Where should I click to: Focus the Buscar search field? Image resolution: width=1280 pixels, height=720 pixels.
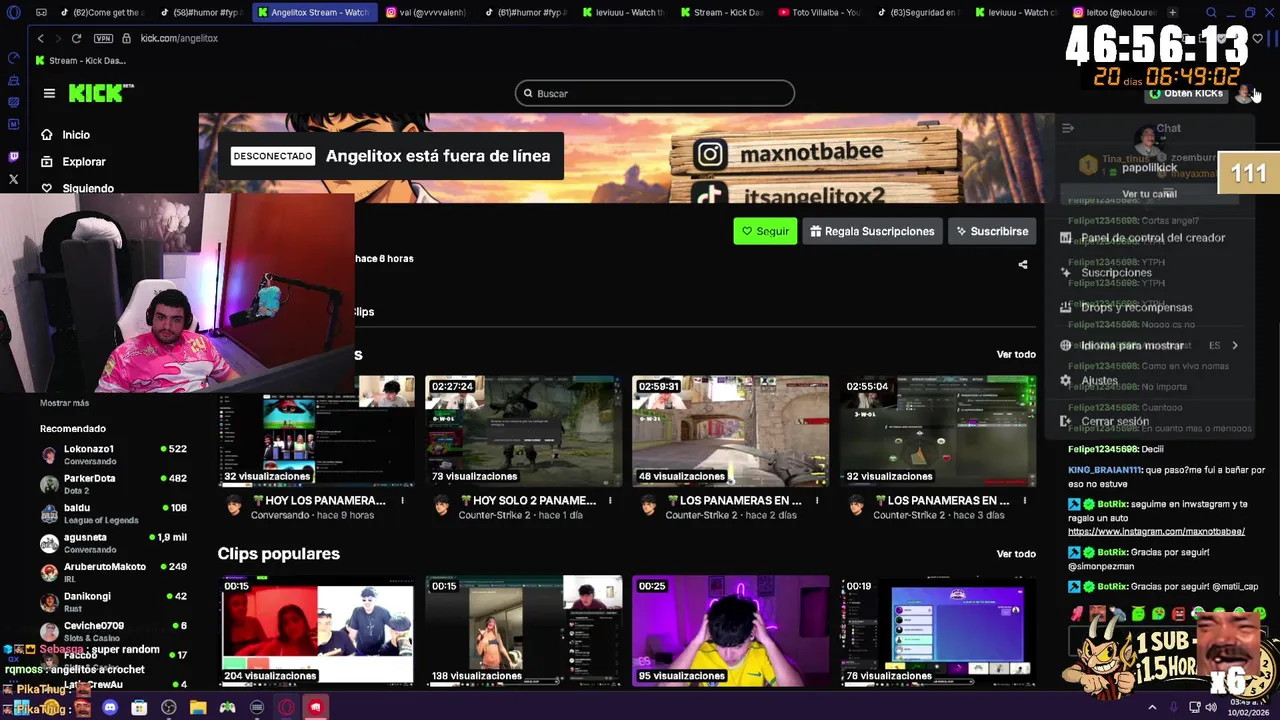point(655,93)
